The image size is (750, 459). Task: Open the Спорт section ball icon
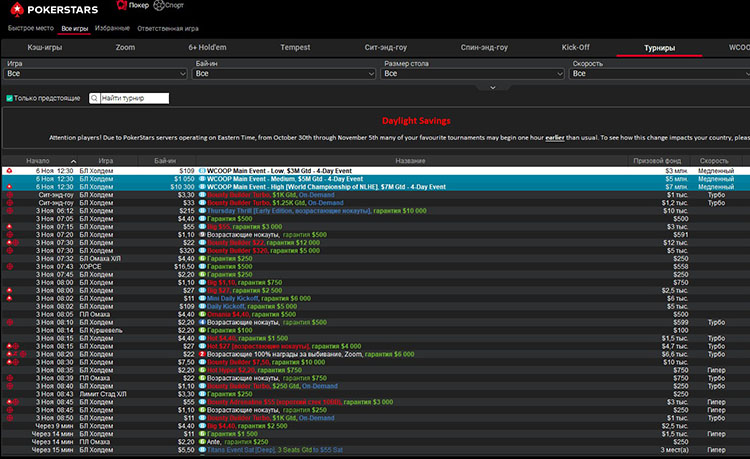point(159,5)
